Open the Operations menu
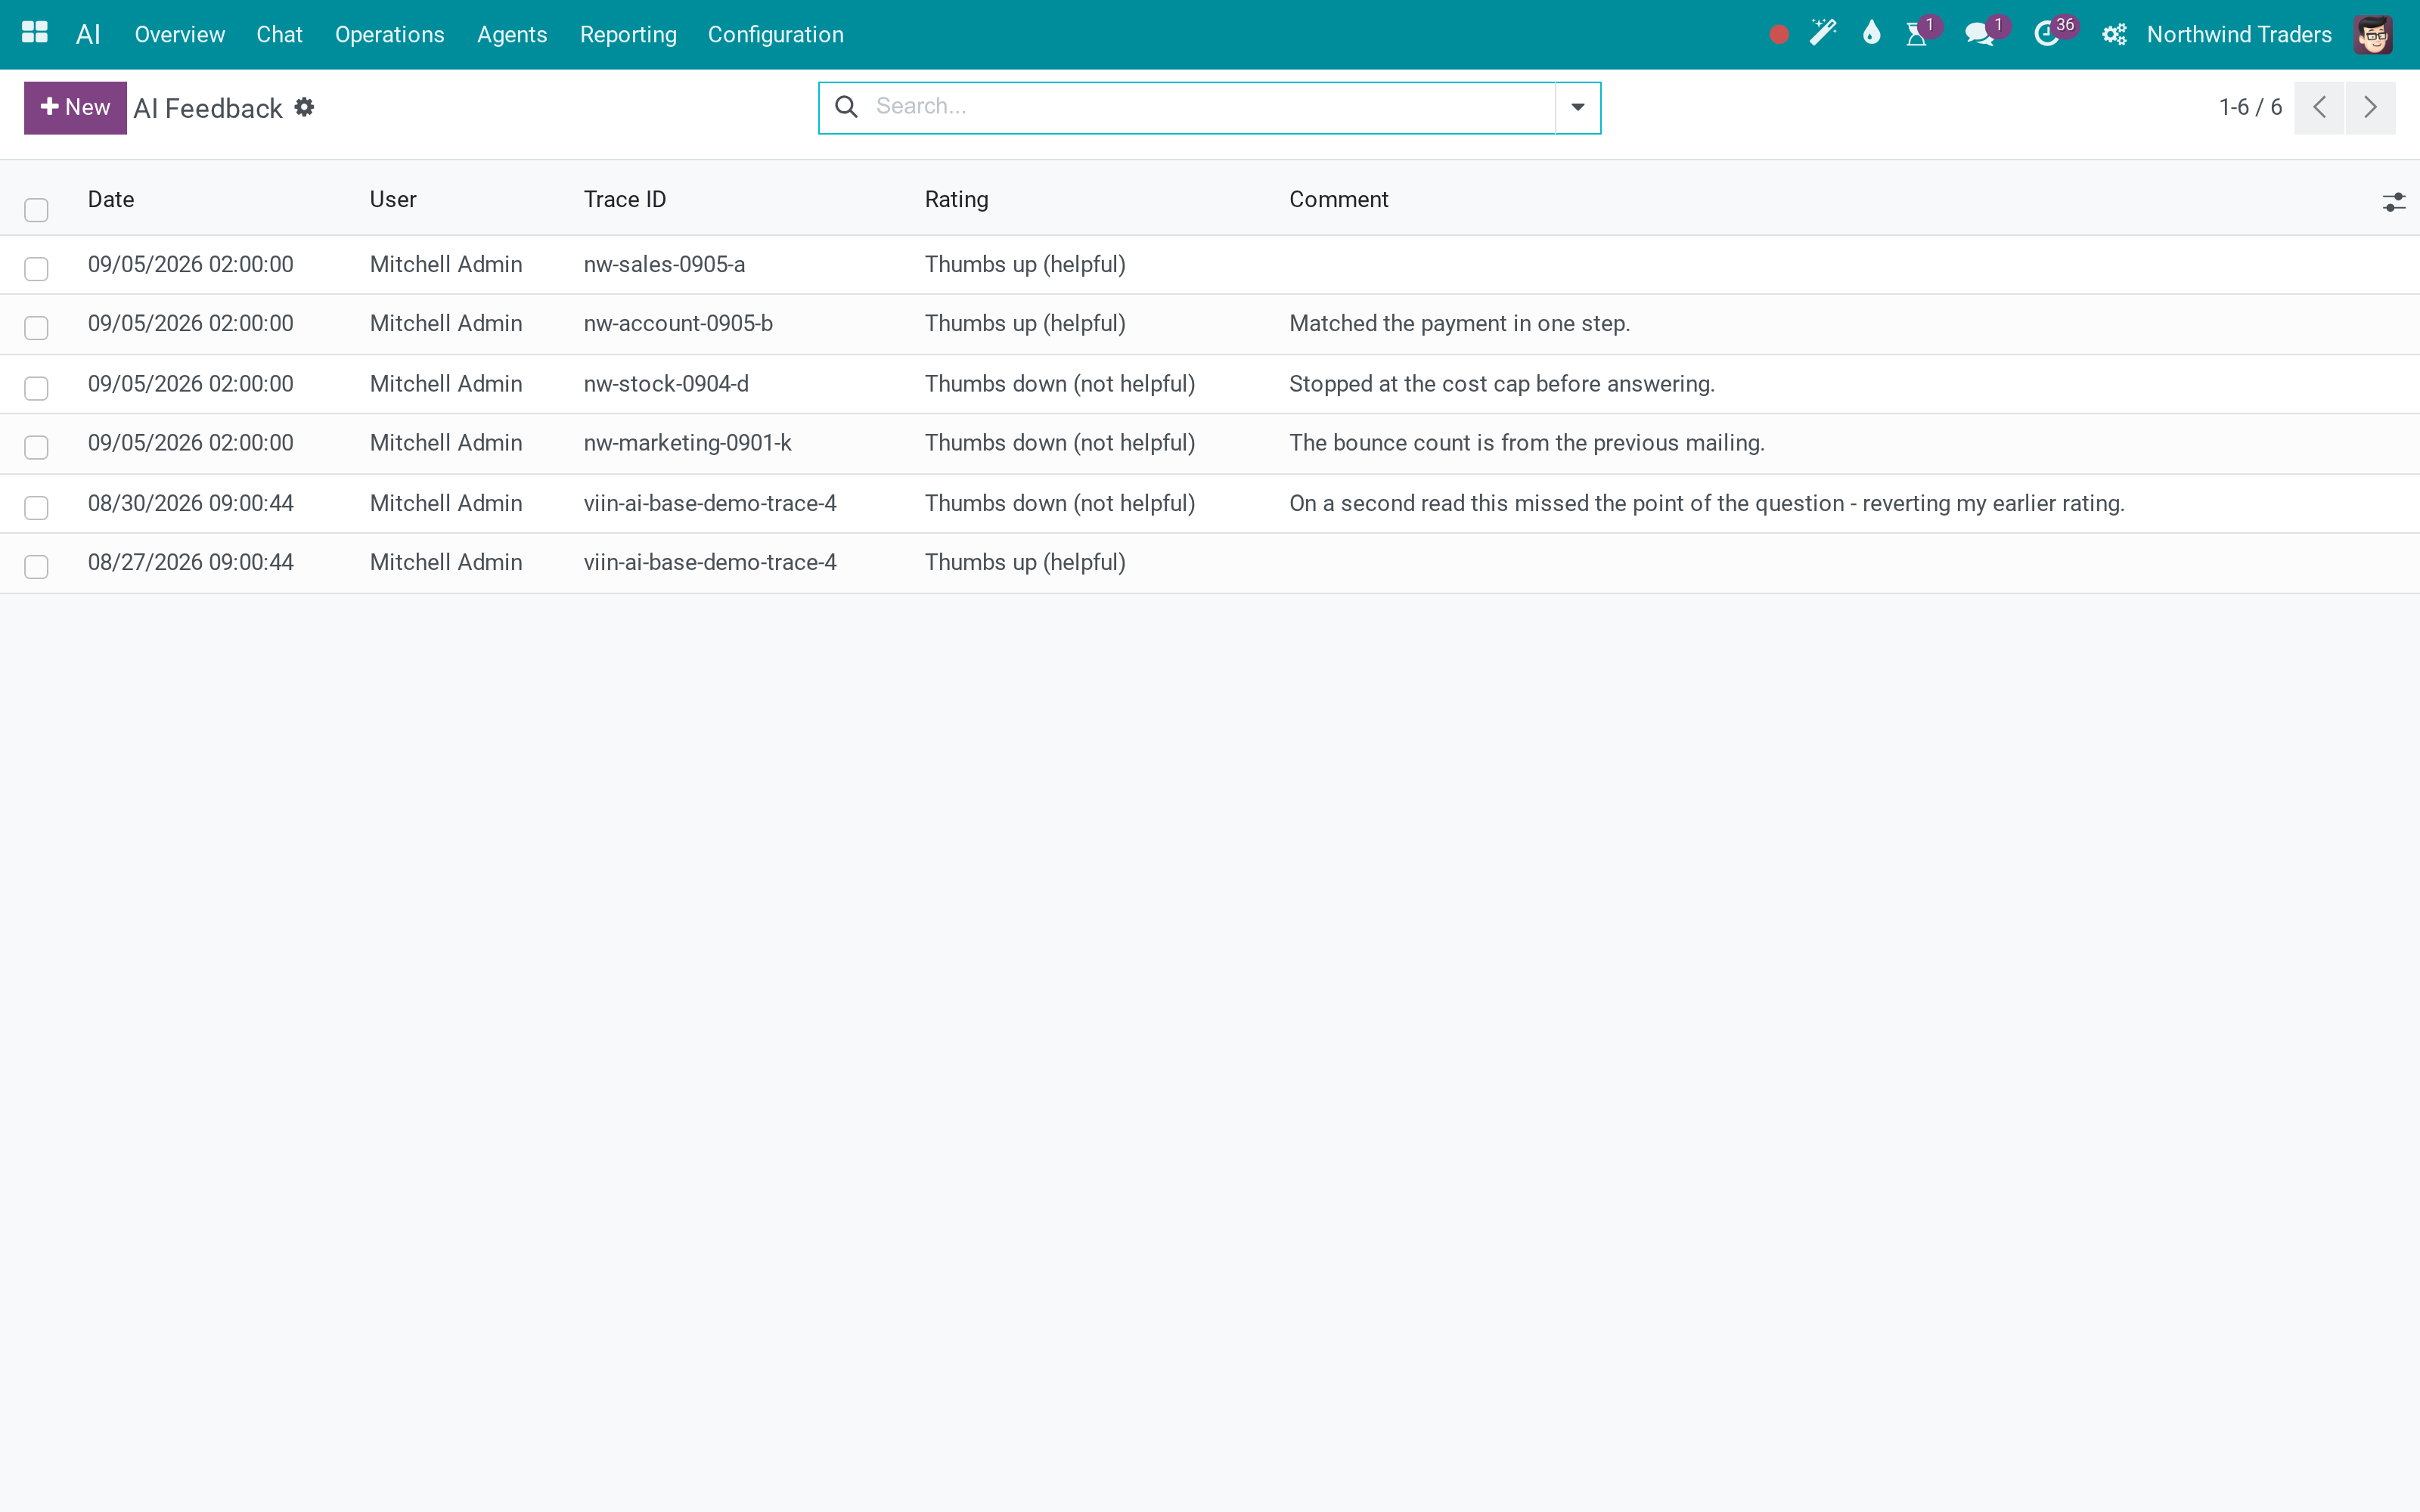 tap(390, 34)
